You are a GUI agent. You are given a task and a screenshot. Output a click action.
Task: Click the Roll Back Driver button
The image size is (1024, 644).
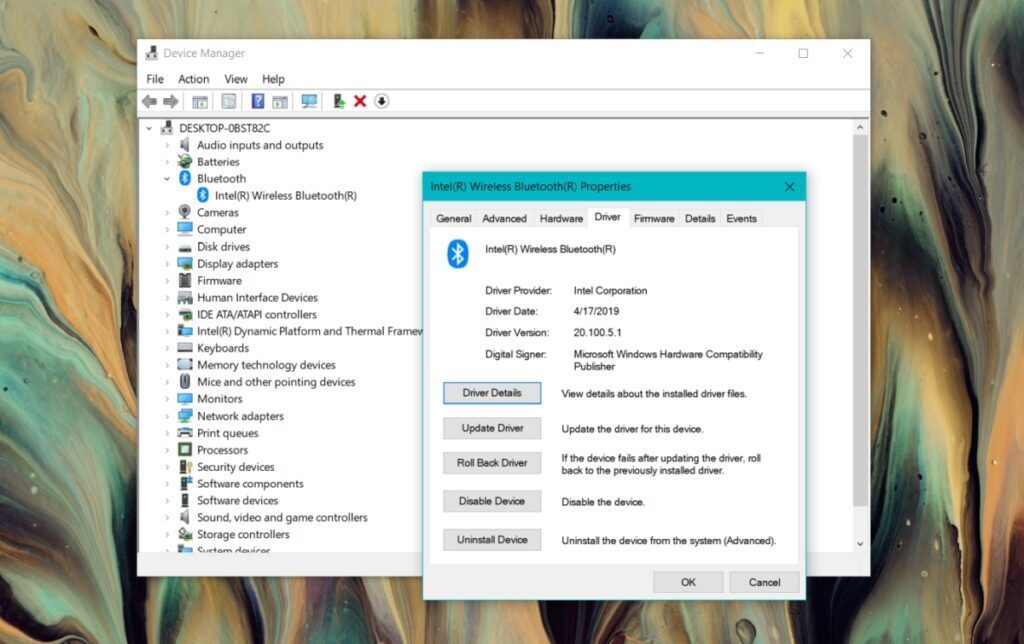tap(491, 463)
